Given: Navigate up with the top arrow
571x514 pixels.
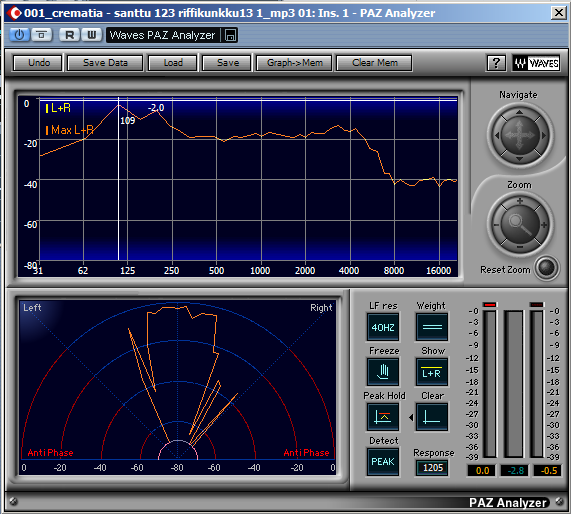Looking at the screenshot, I should (x=520, y=112).
